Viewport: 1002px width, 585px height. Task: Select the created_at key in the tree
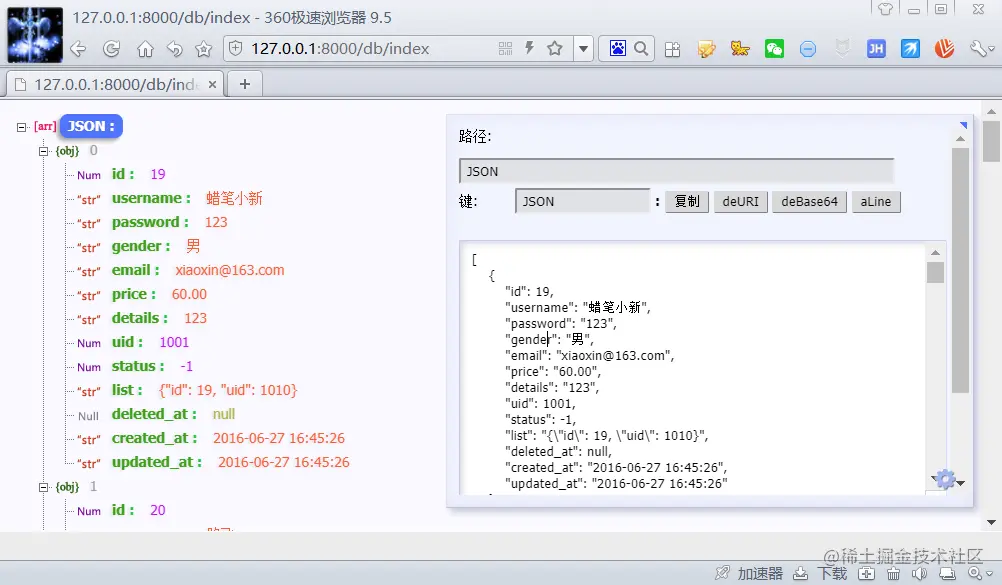pyautogui.click(x=155, y=438)
